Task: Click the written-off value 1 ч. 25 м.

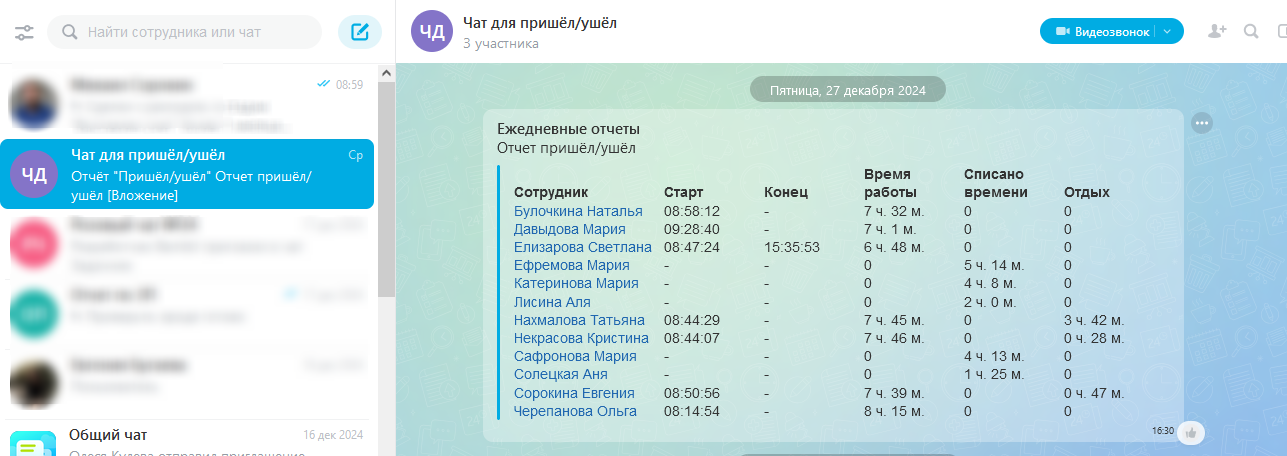Action: tap(994, 374)
